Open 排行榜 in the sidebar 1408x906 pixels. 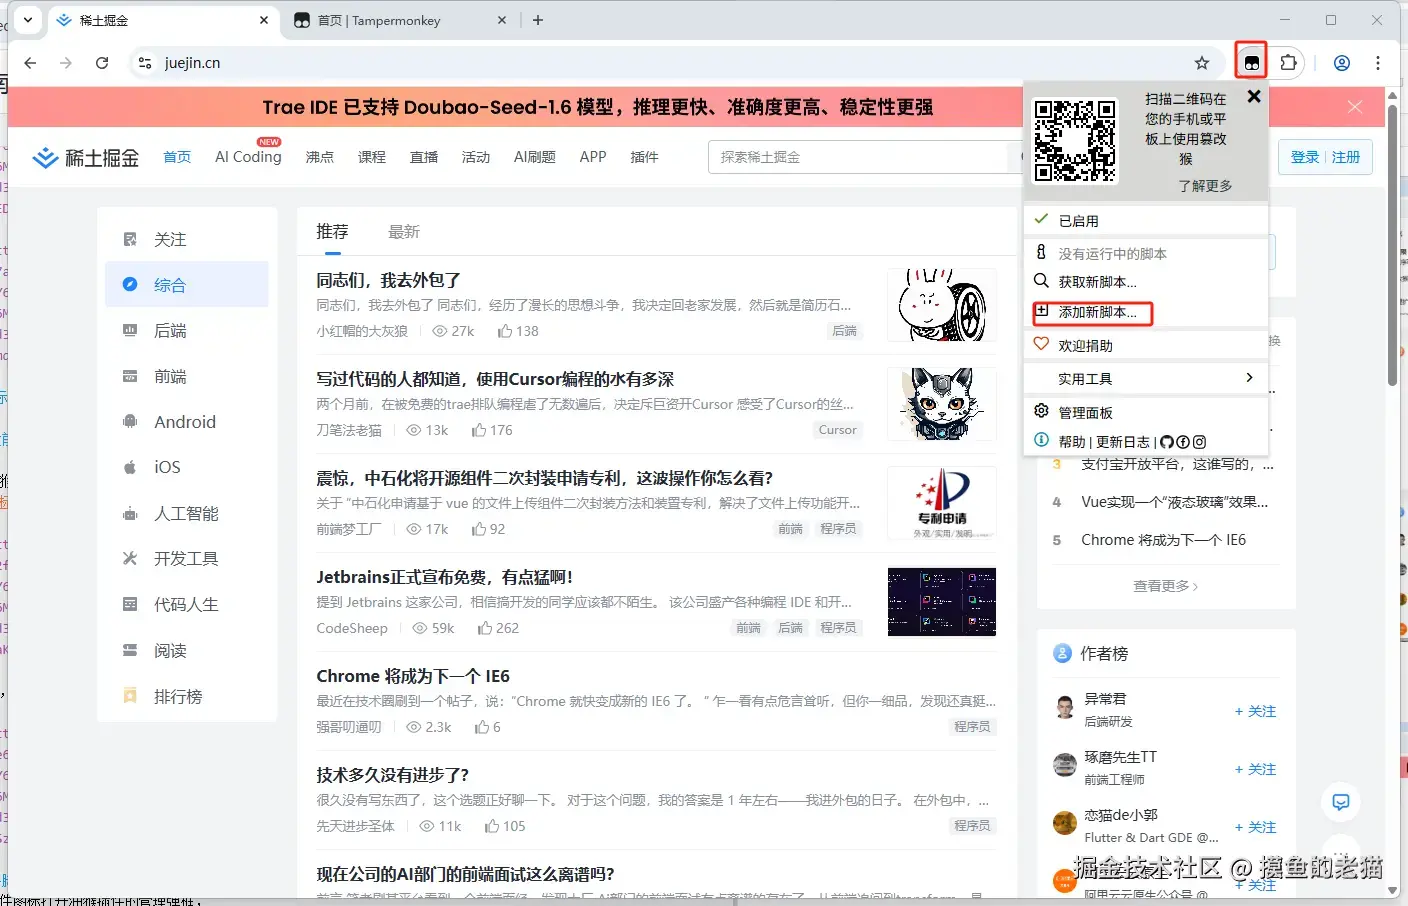coord(187,697)
